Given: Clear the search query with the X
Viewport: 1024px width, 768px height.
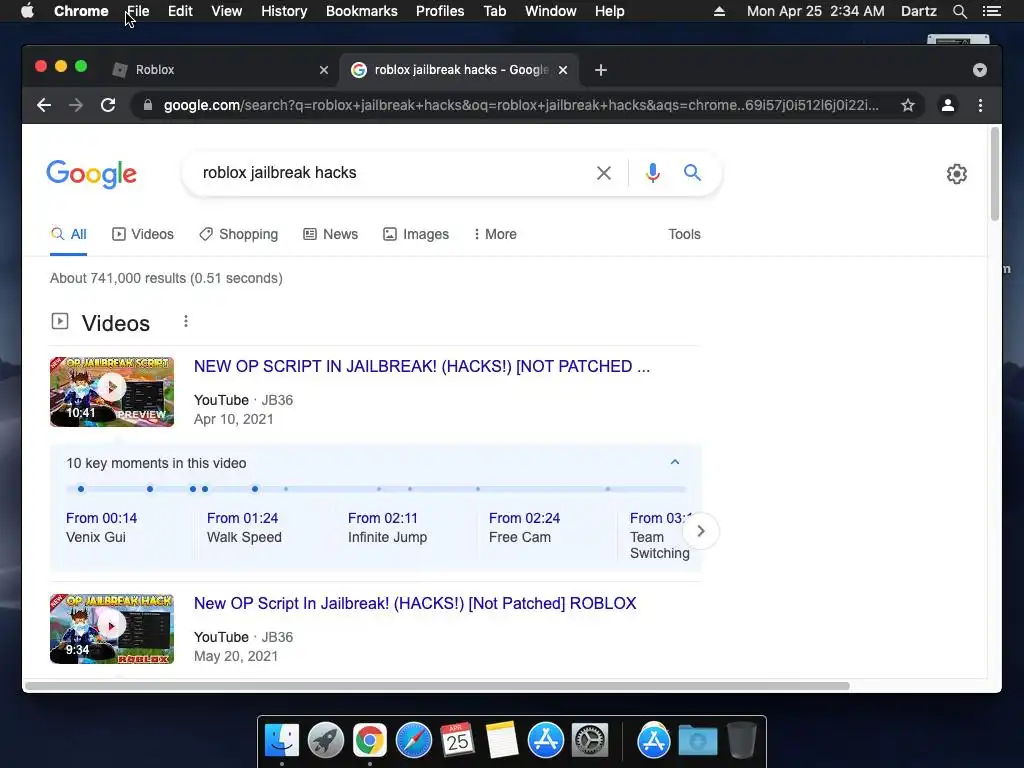Looking at the screenshot, I should tap(604, 173).
